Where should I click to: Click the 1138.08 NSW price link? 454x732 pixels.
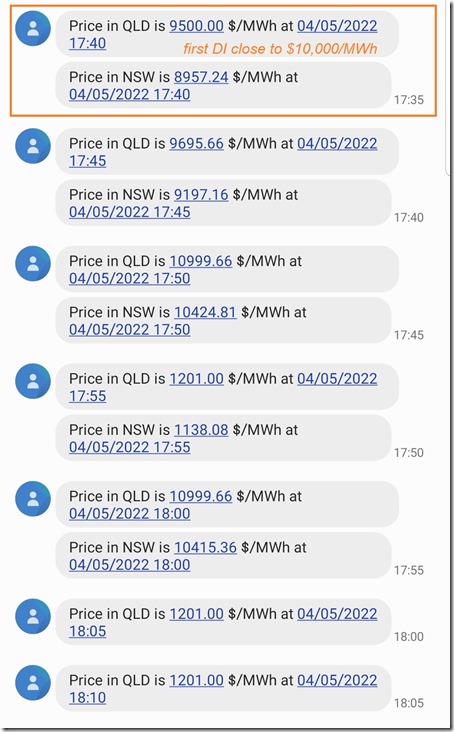click(x=201, y=430)
